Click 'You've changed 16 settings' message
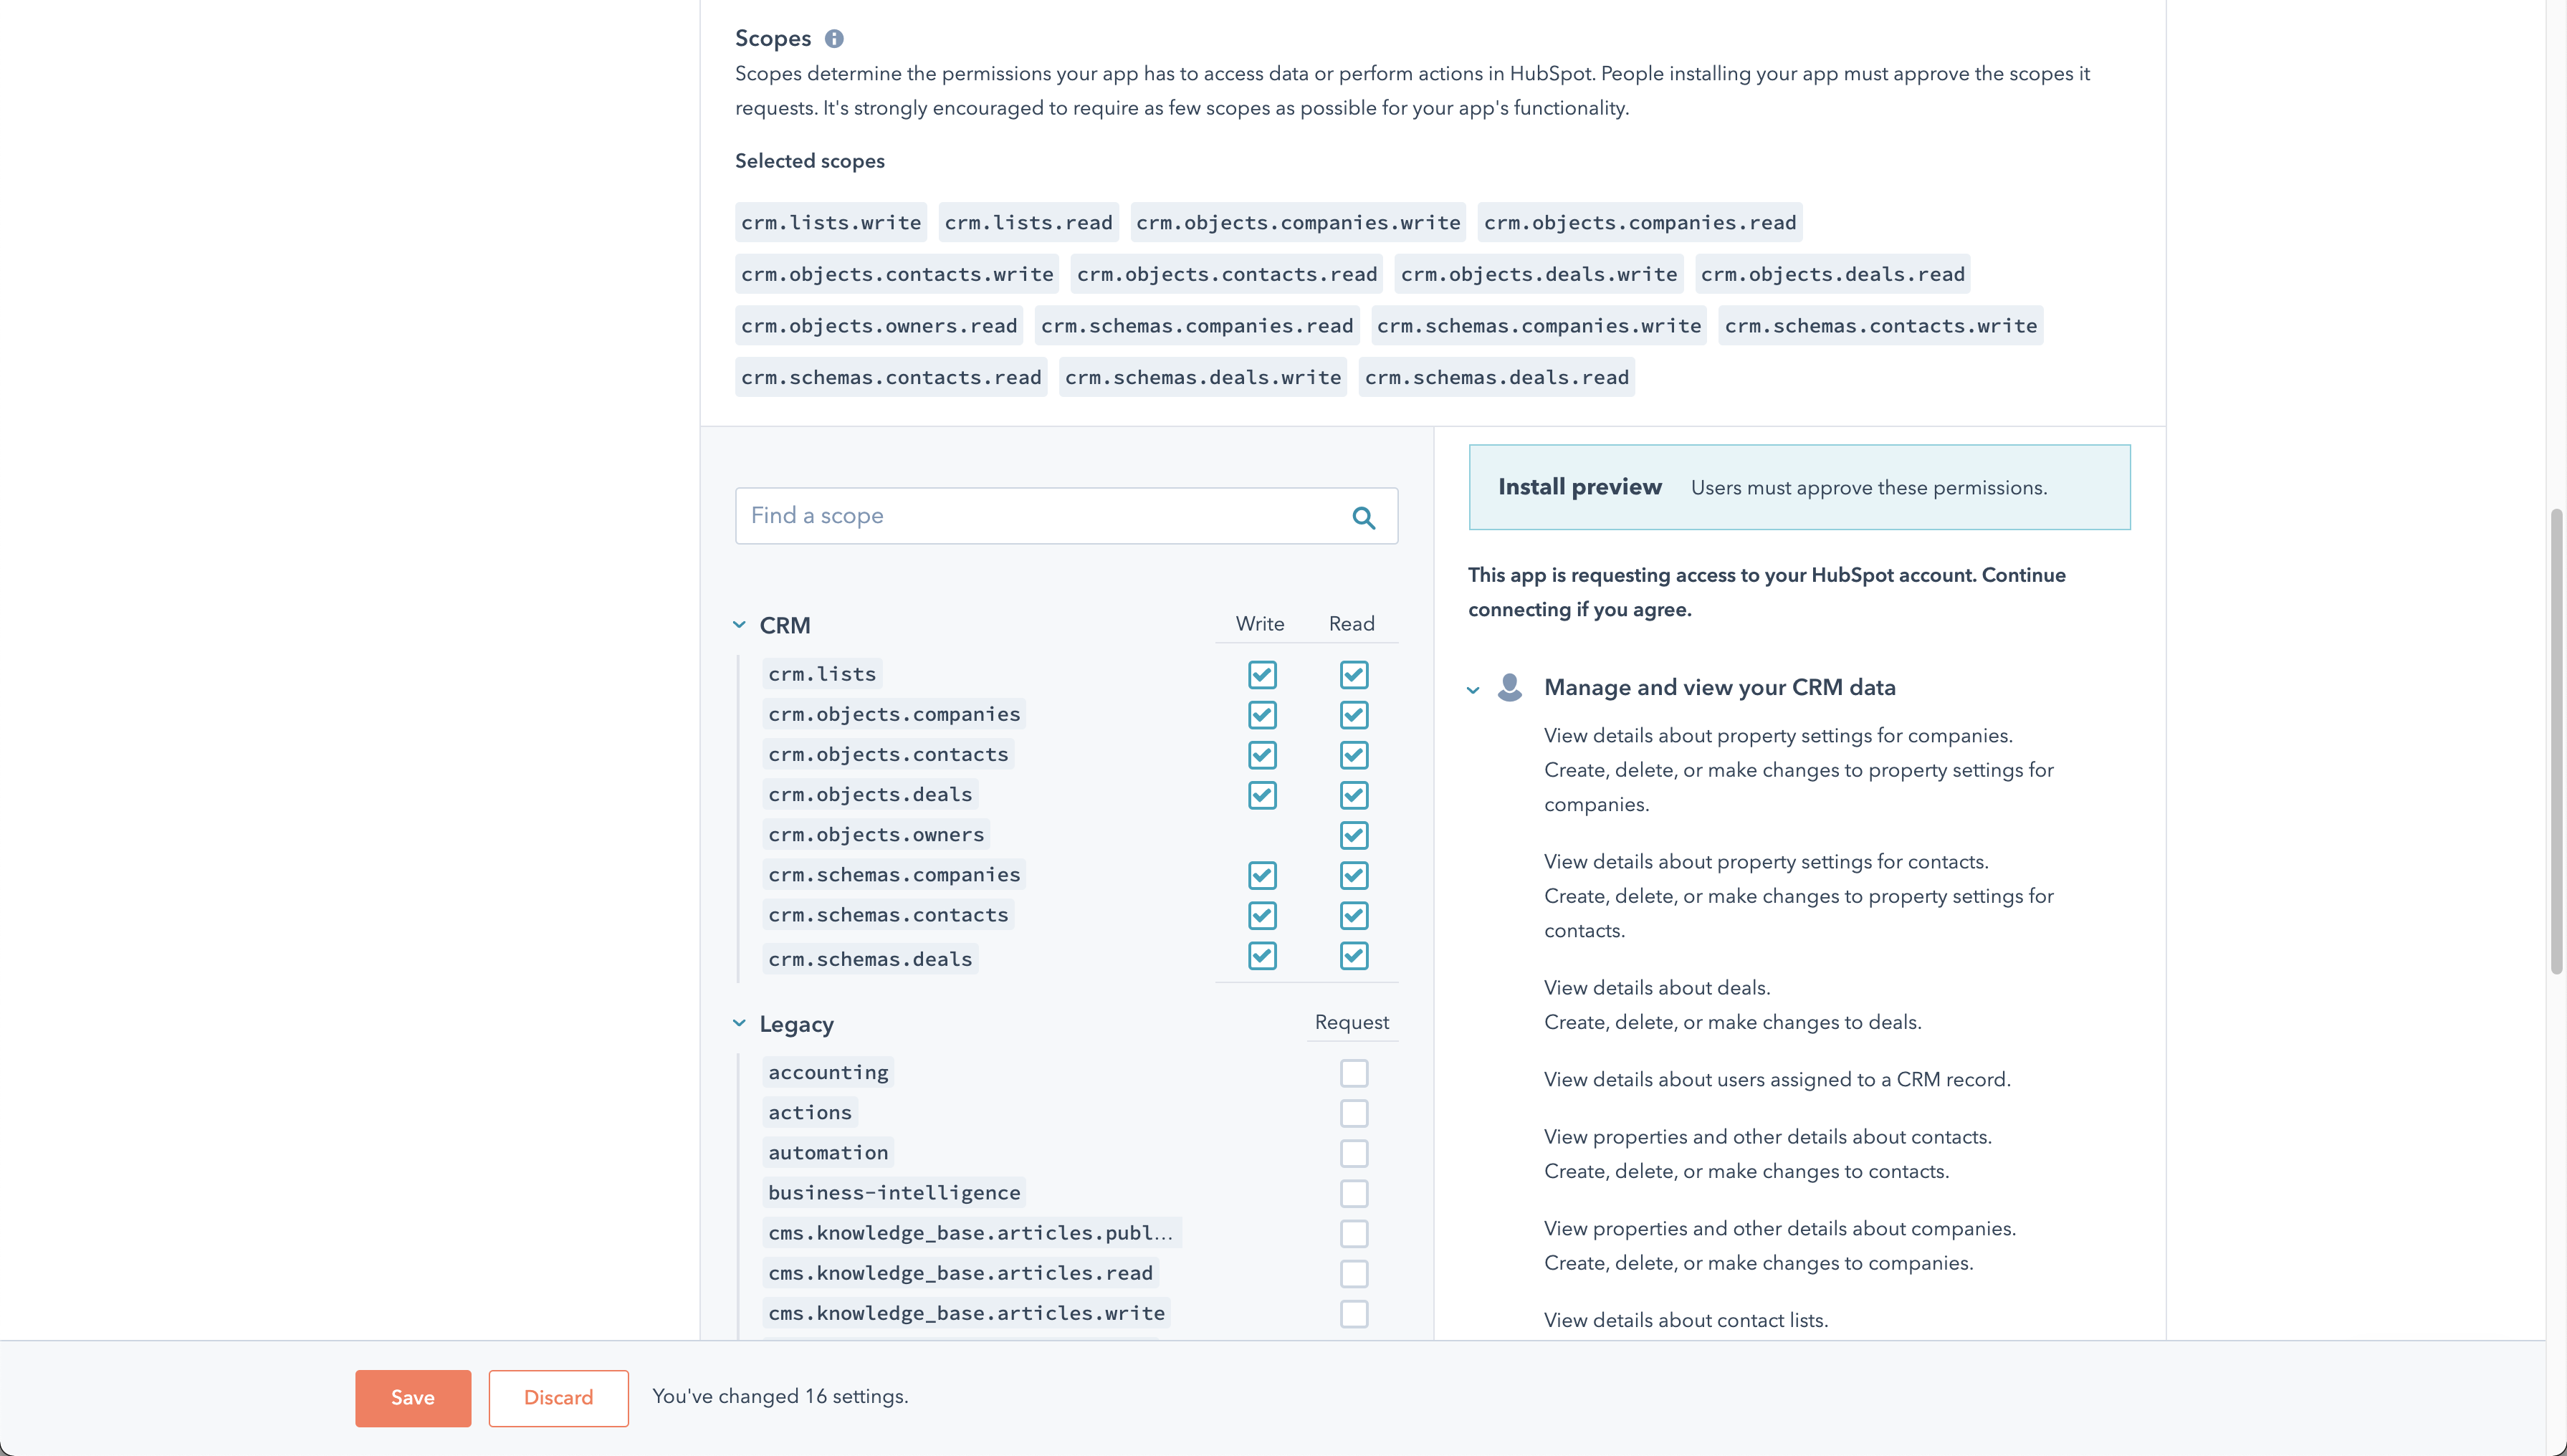The height and width of the screenshot is (1456, 2567). [780, 1397]
